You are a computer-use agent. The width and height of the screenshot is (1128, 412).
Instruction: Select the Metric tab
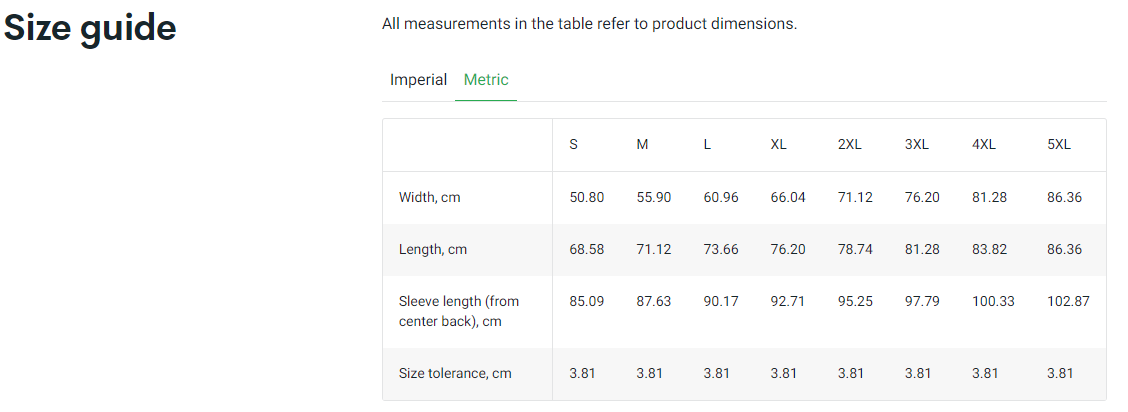point(486,80)
